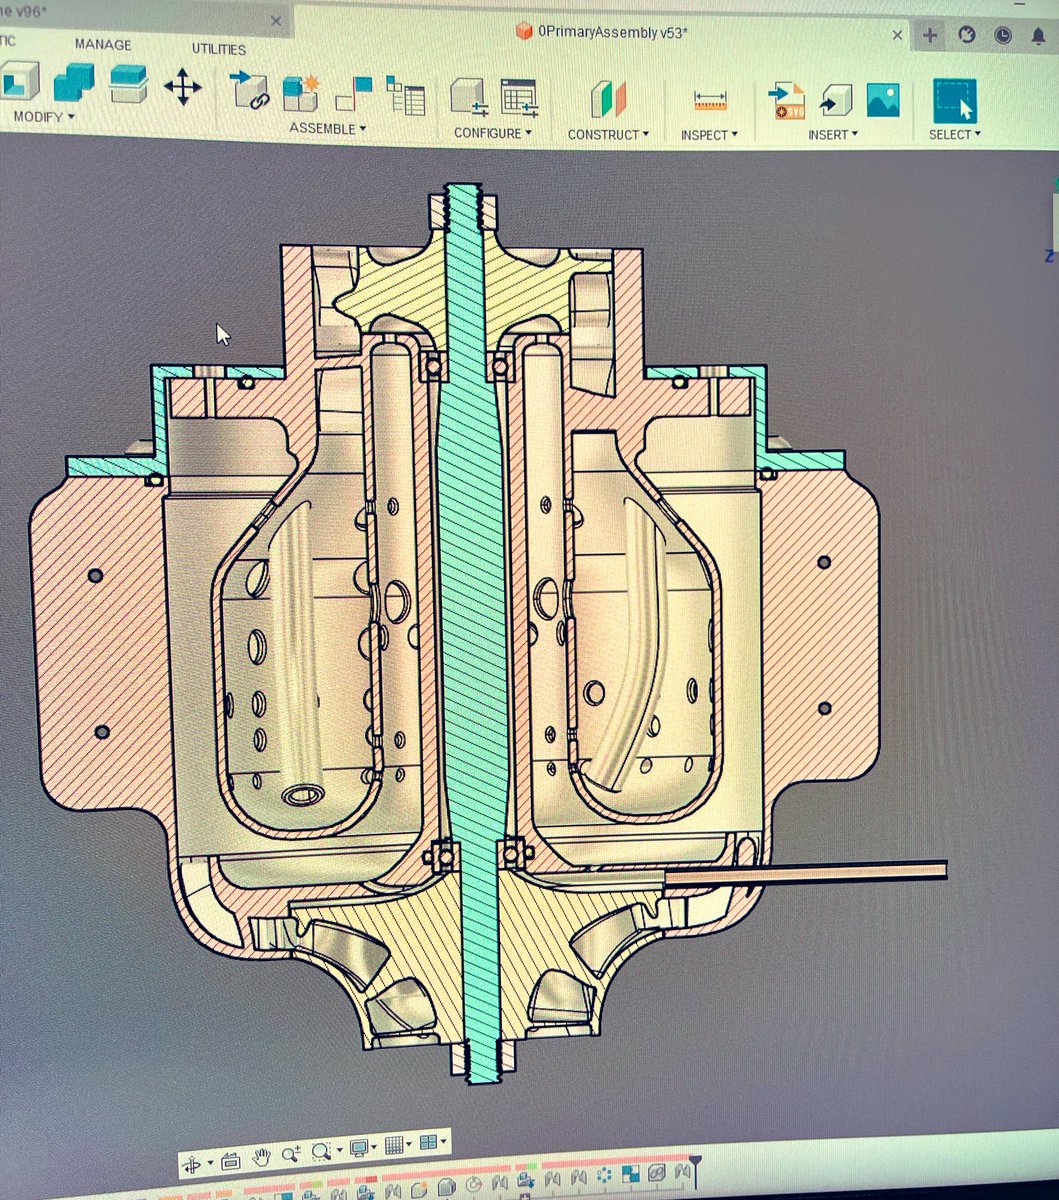Click the Zoom Window magnifier icon

coord(321,1151)
